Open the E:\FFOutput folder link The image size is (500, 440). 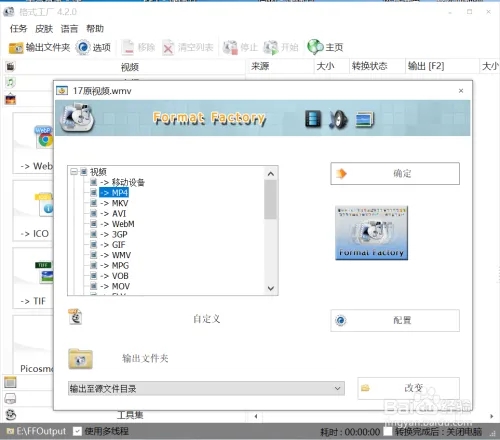point(37,431)
